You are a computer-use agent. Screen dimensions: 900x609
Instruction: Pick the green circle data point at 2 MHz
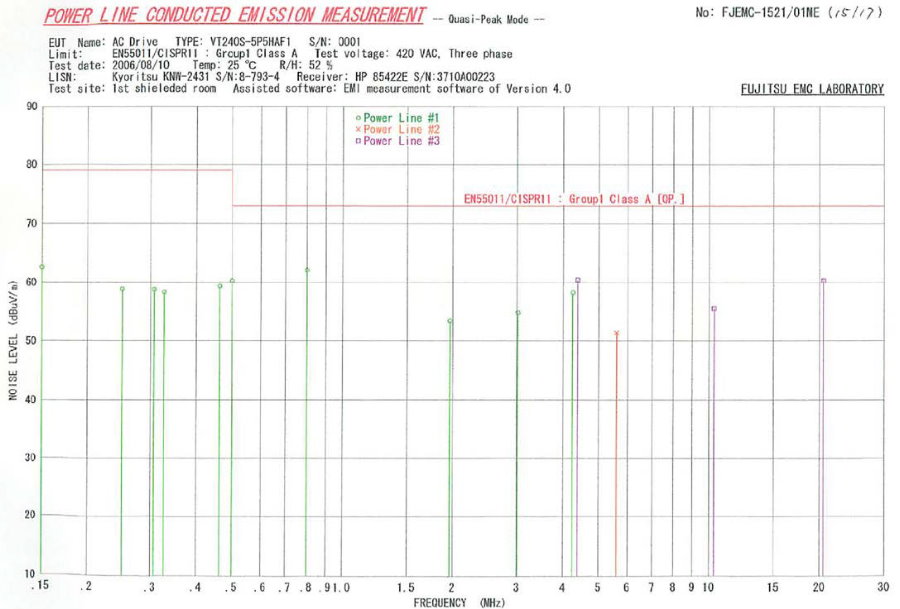click(x=450, y=321)
